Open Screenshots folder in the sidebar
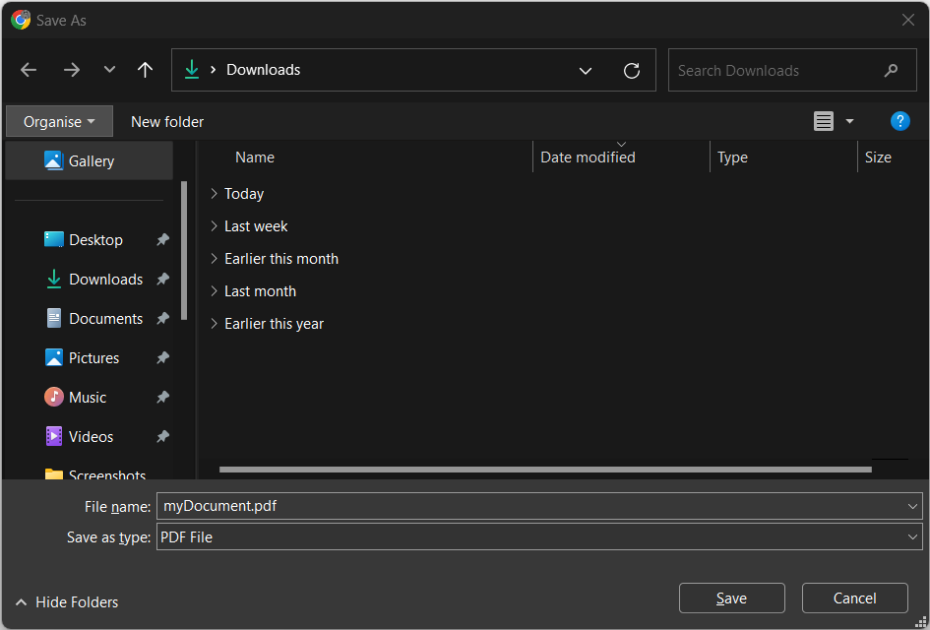Viewport: 930px width, 630px height. point(107,475)
